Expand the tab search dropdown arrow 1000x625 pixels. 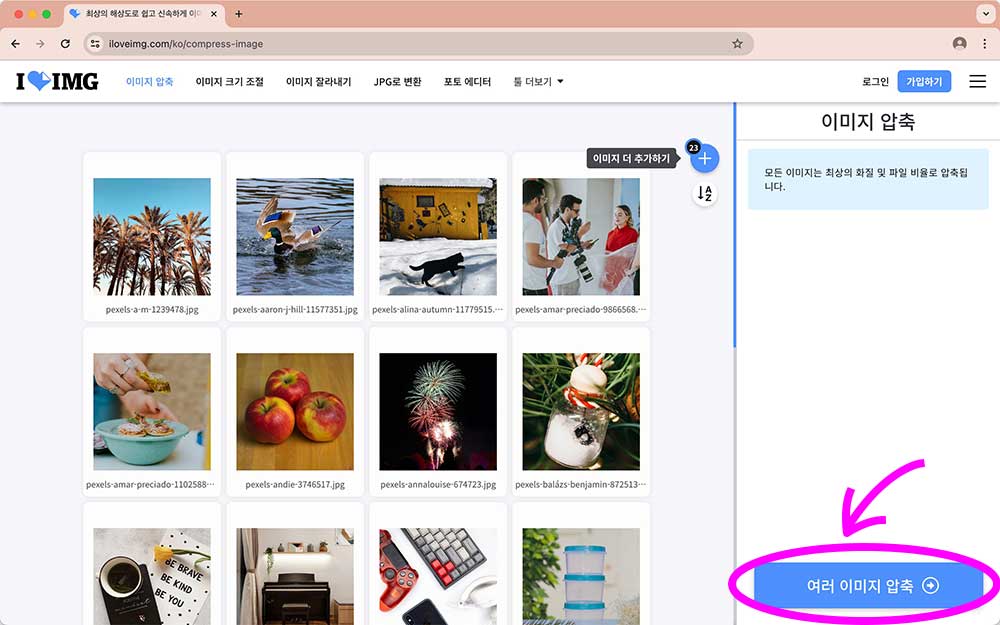click(x=985, y=13)
